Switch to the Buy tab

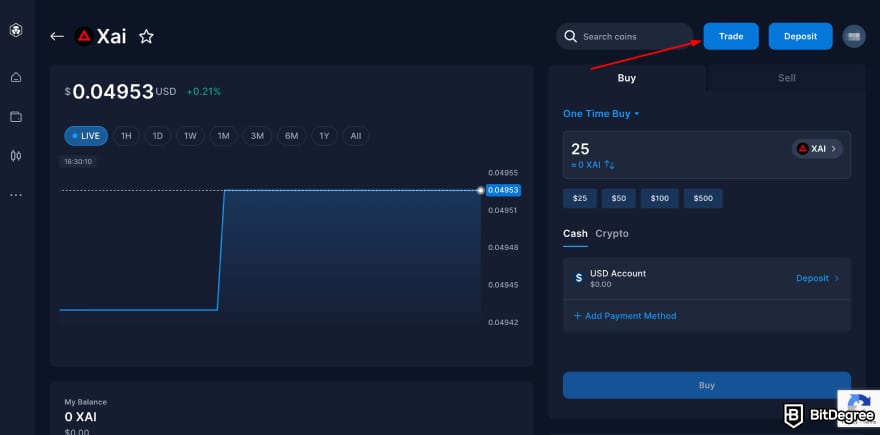(x=627, y=78)
